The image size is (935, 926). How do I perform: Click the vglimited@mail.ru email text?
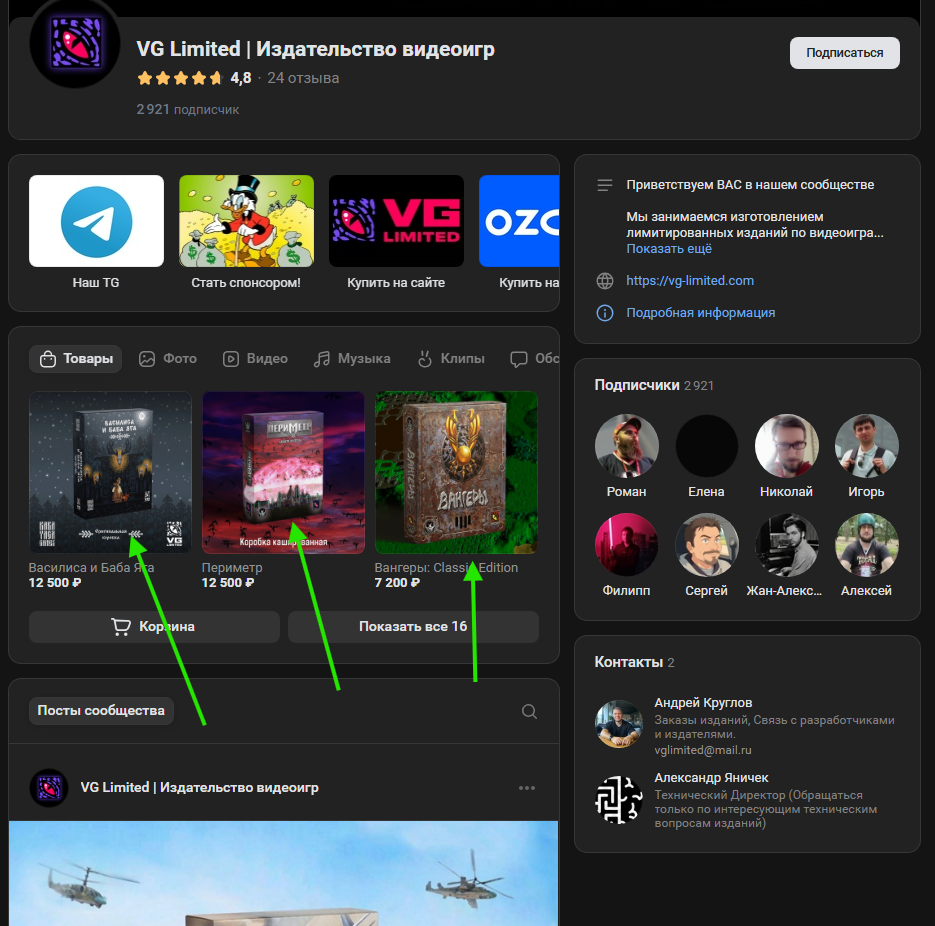point(703,750)
